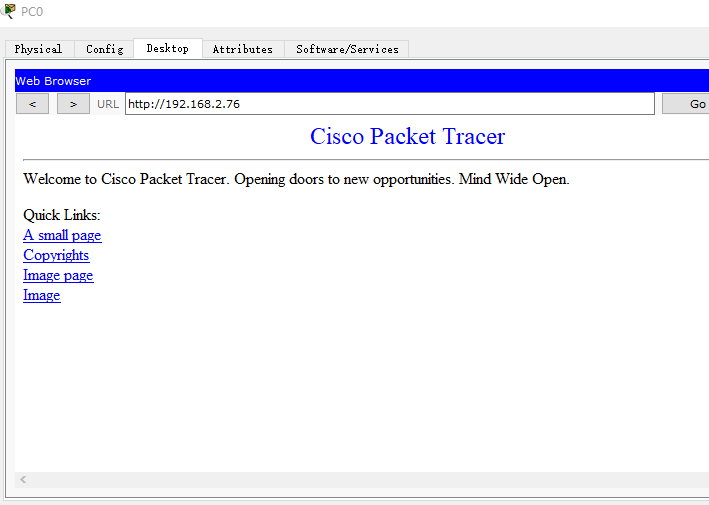Select the Desktop tab
The image size is (709, 505).
point(168,48)
